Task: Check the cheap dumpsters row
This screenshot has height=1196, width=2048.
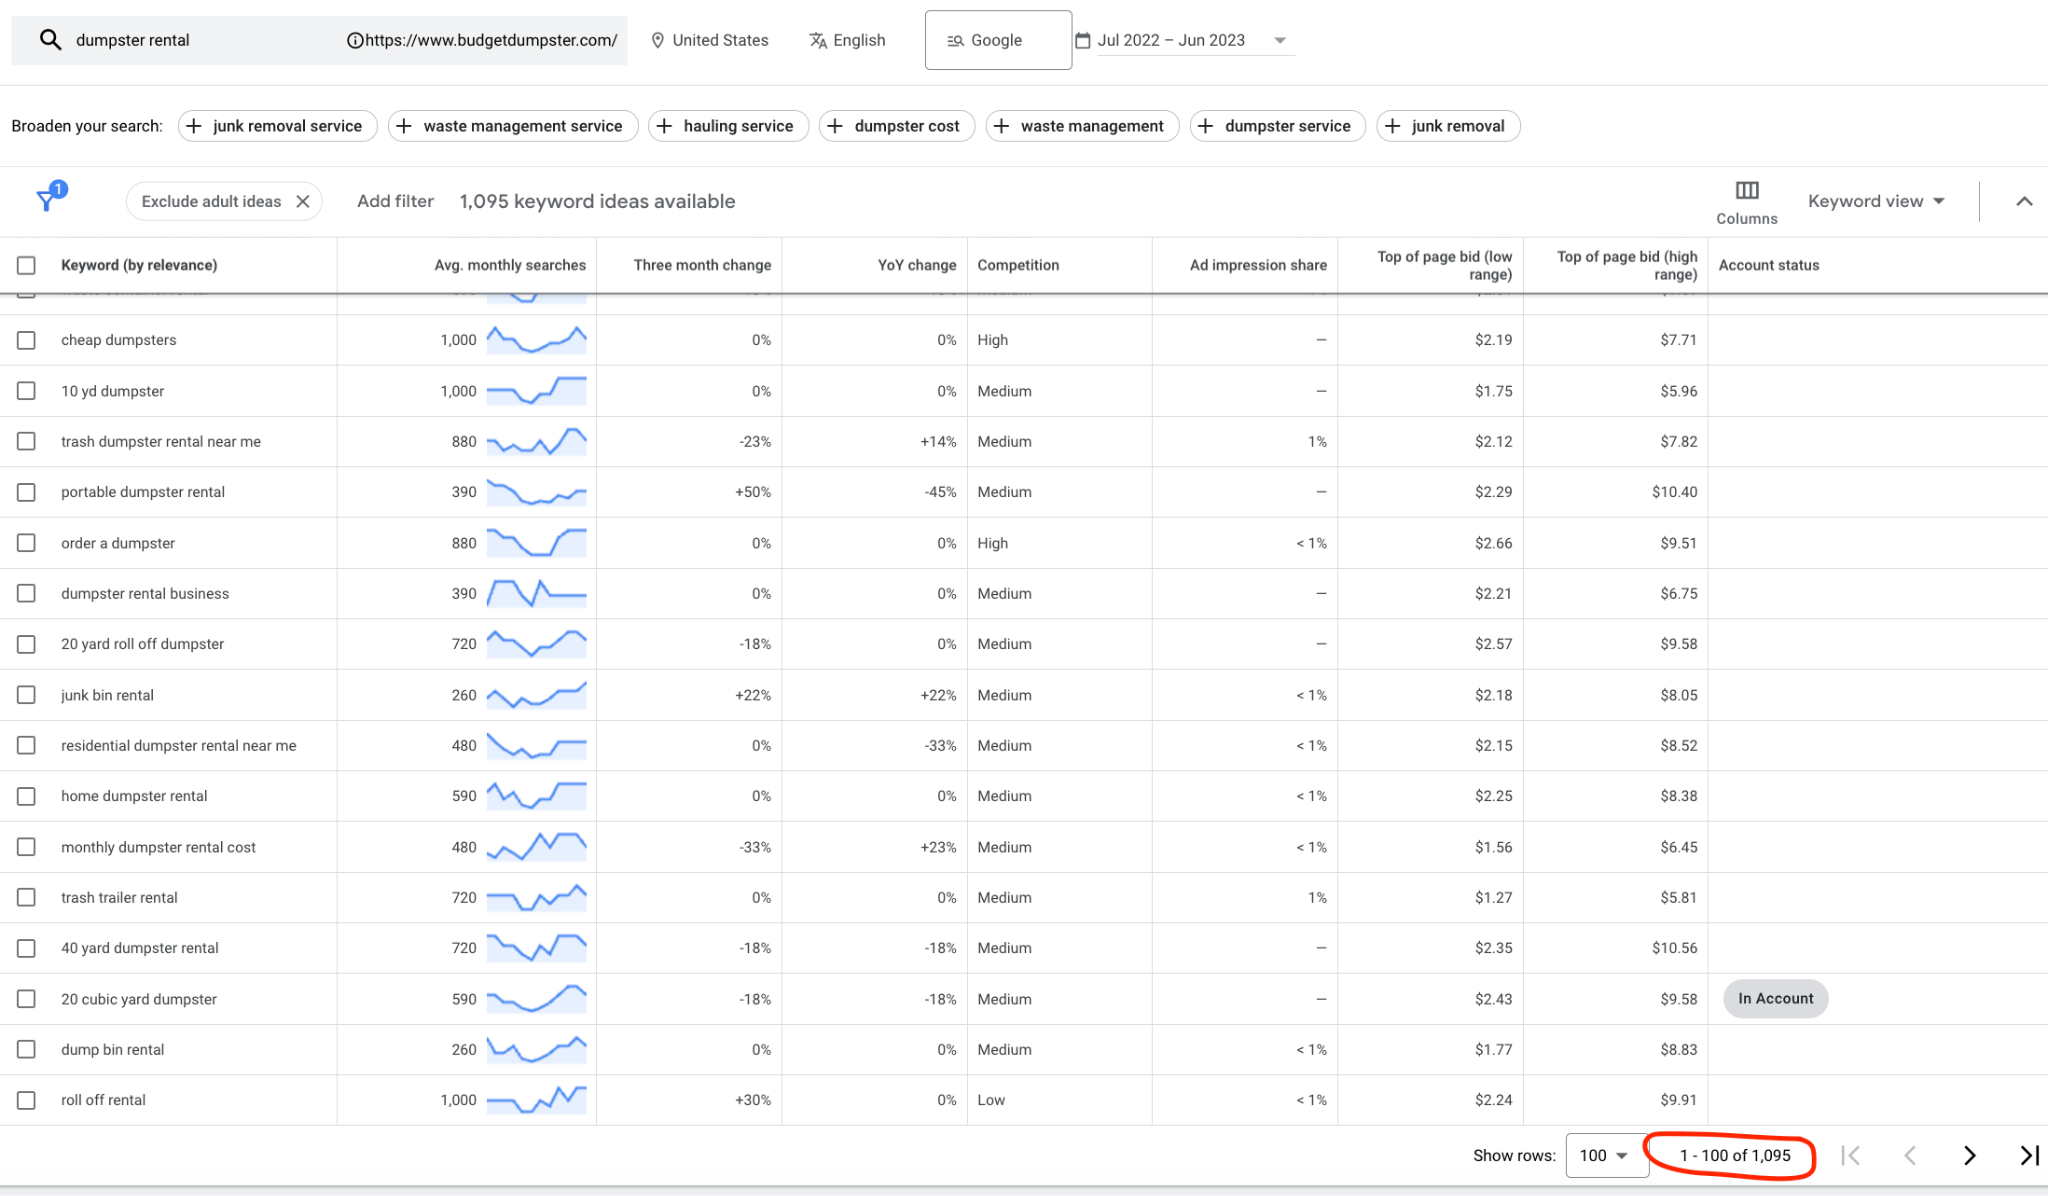Action: click(26, 340)
